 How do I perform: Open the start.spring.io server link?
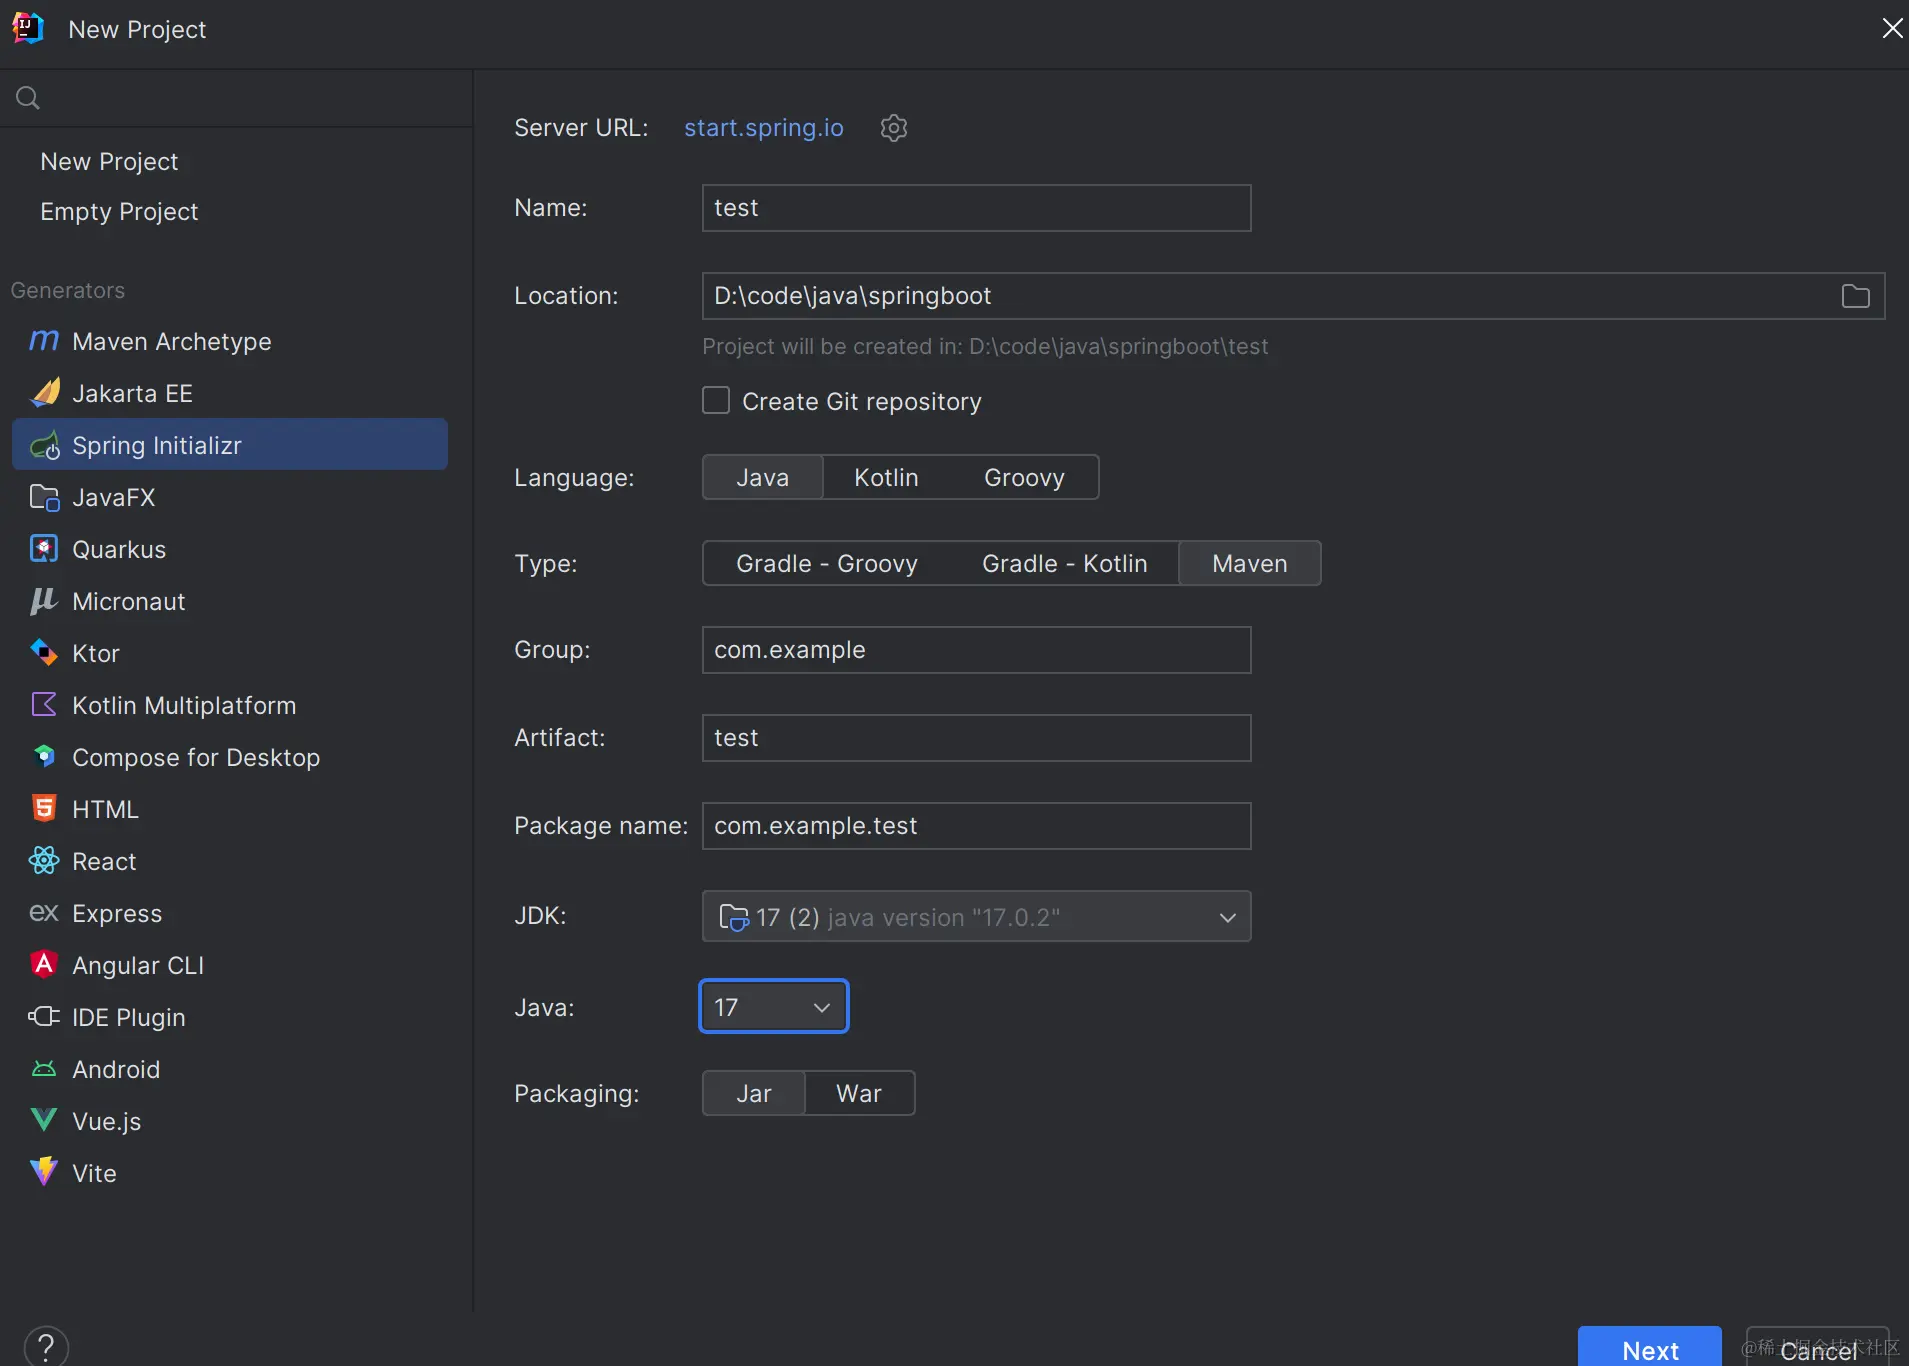point(764,128)
